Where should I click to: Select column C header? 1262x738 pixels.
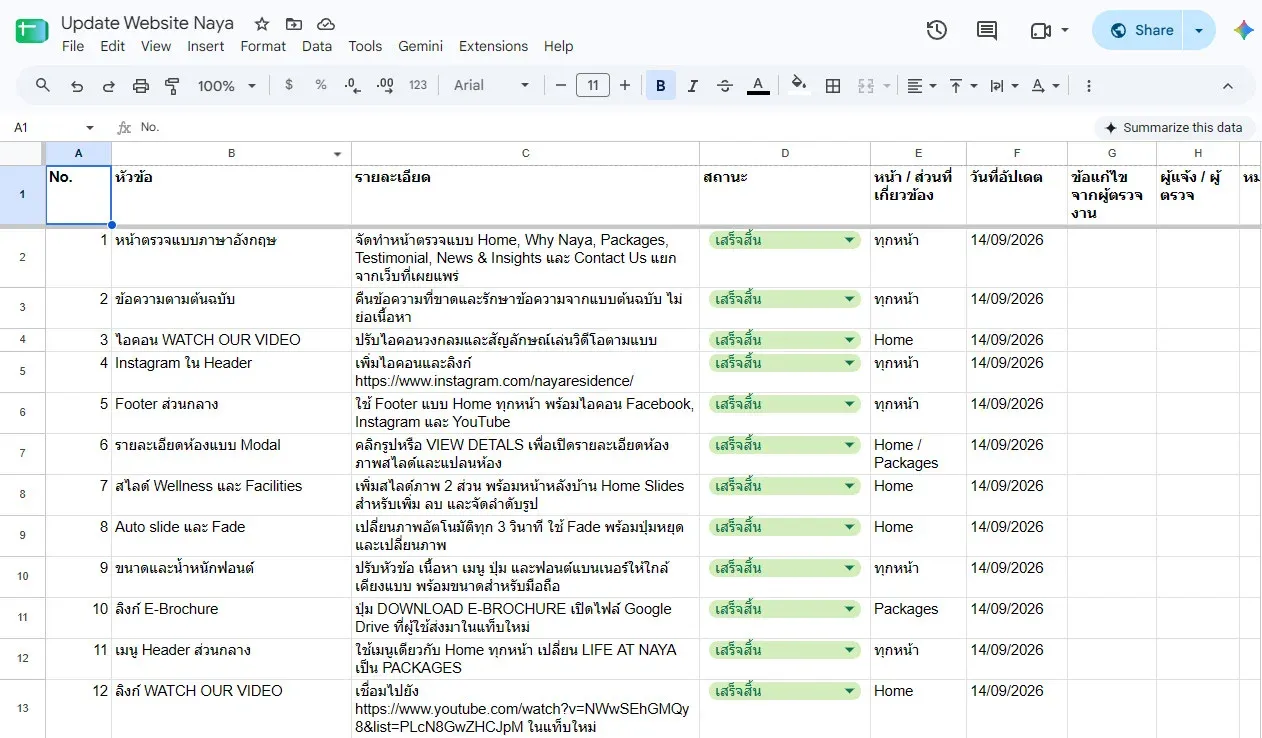(525, 153)
